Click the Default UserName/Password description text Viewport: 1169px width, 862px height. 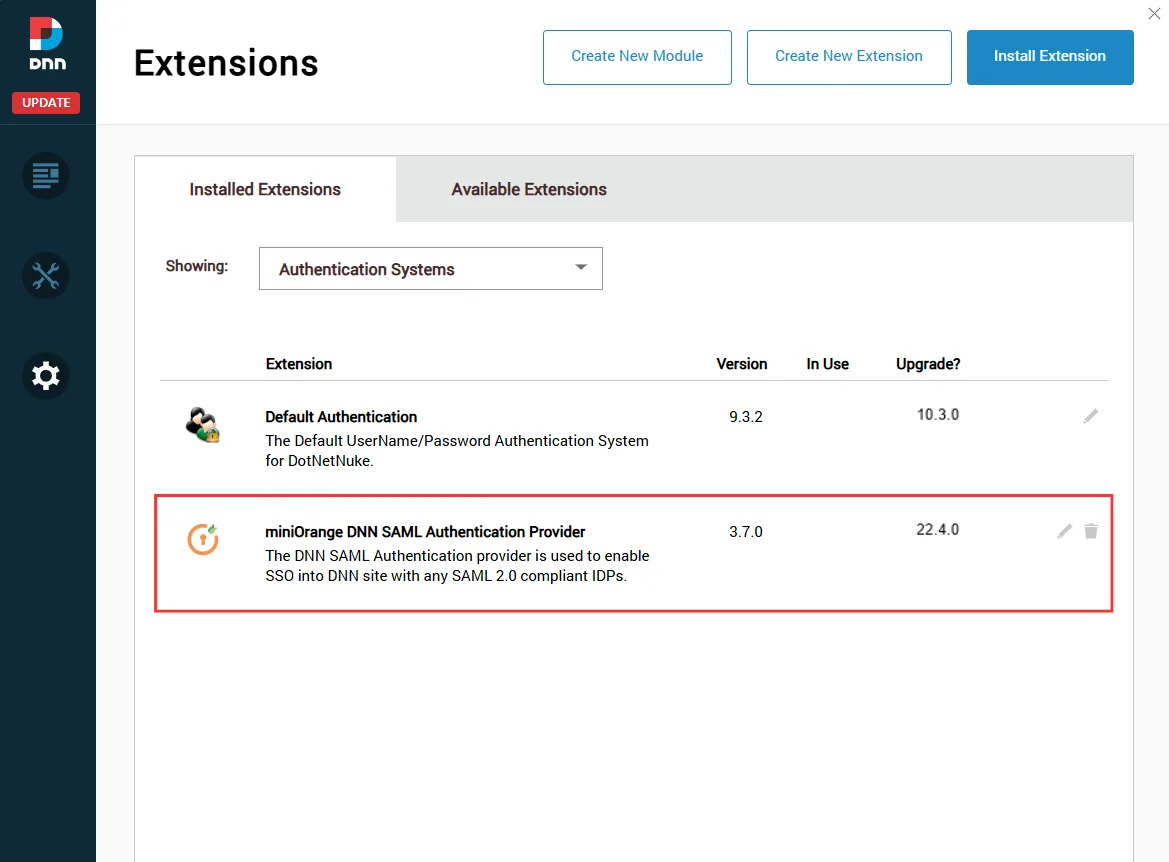[x=457, y=450]
